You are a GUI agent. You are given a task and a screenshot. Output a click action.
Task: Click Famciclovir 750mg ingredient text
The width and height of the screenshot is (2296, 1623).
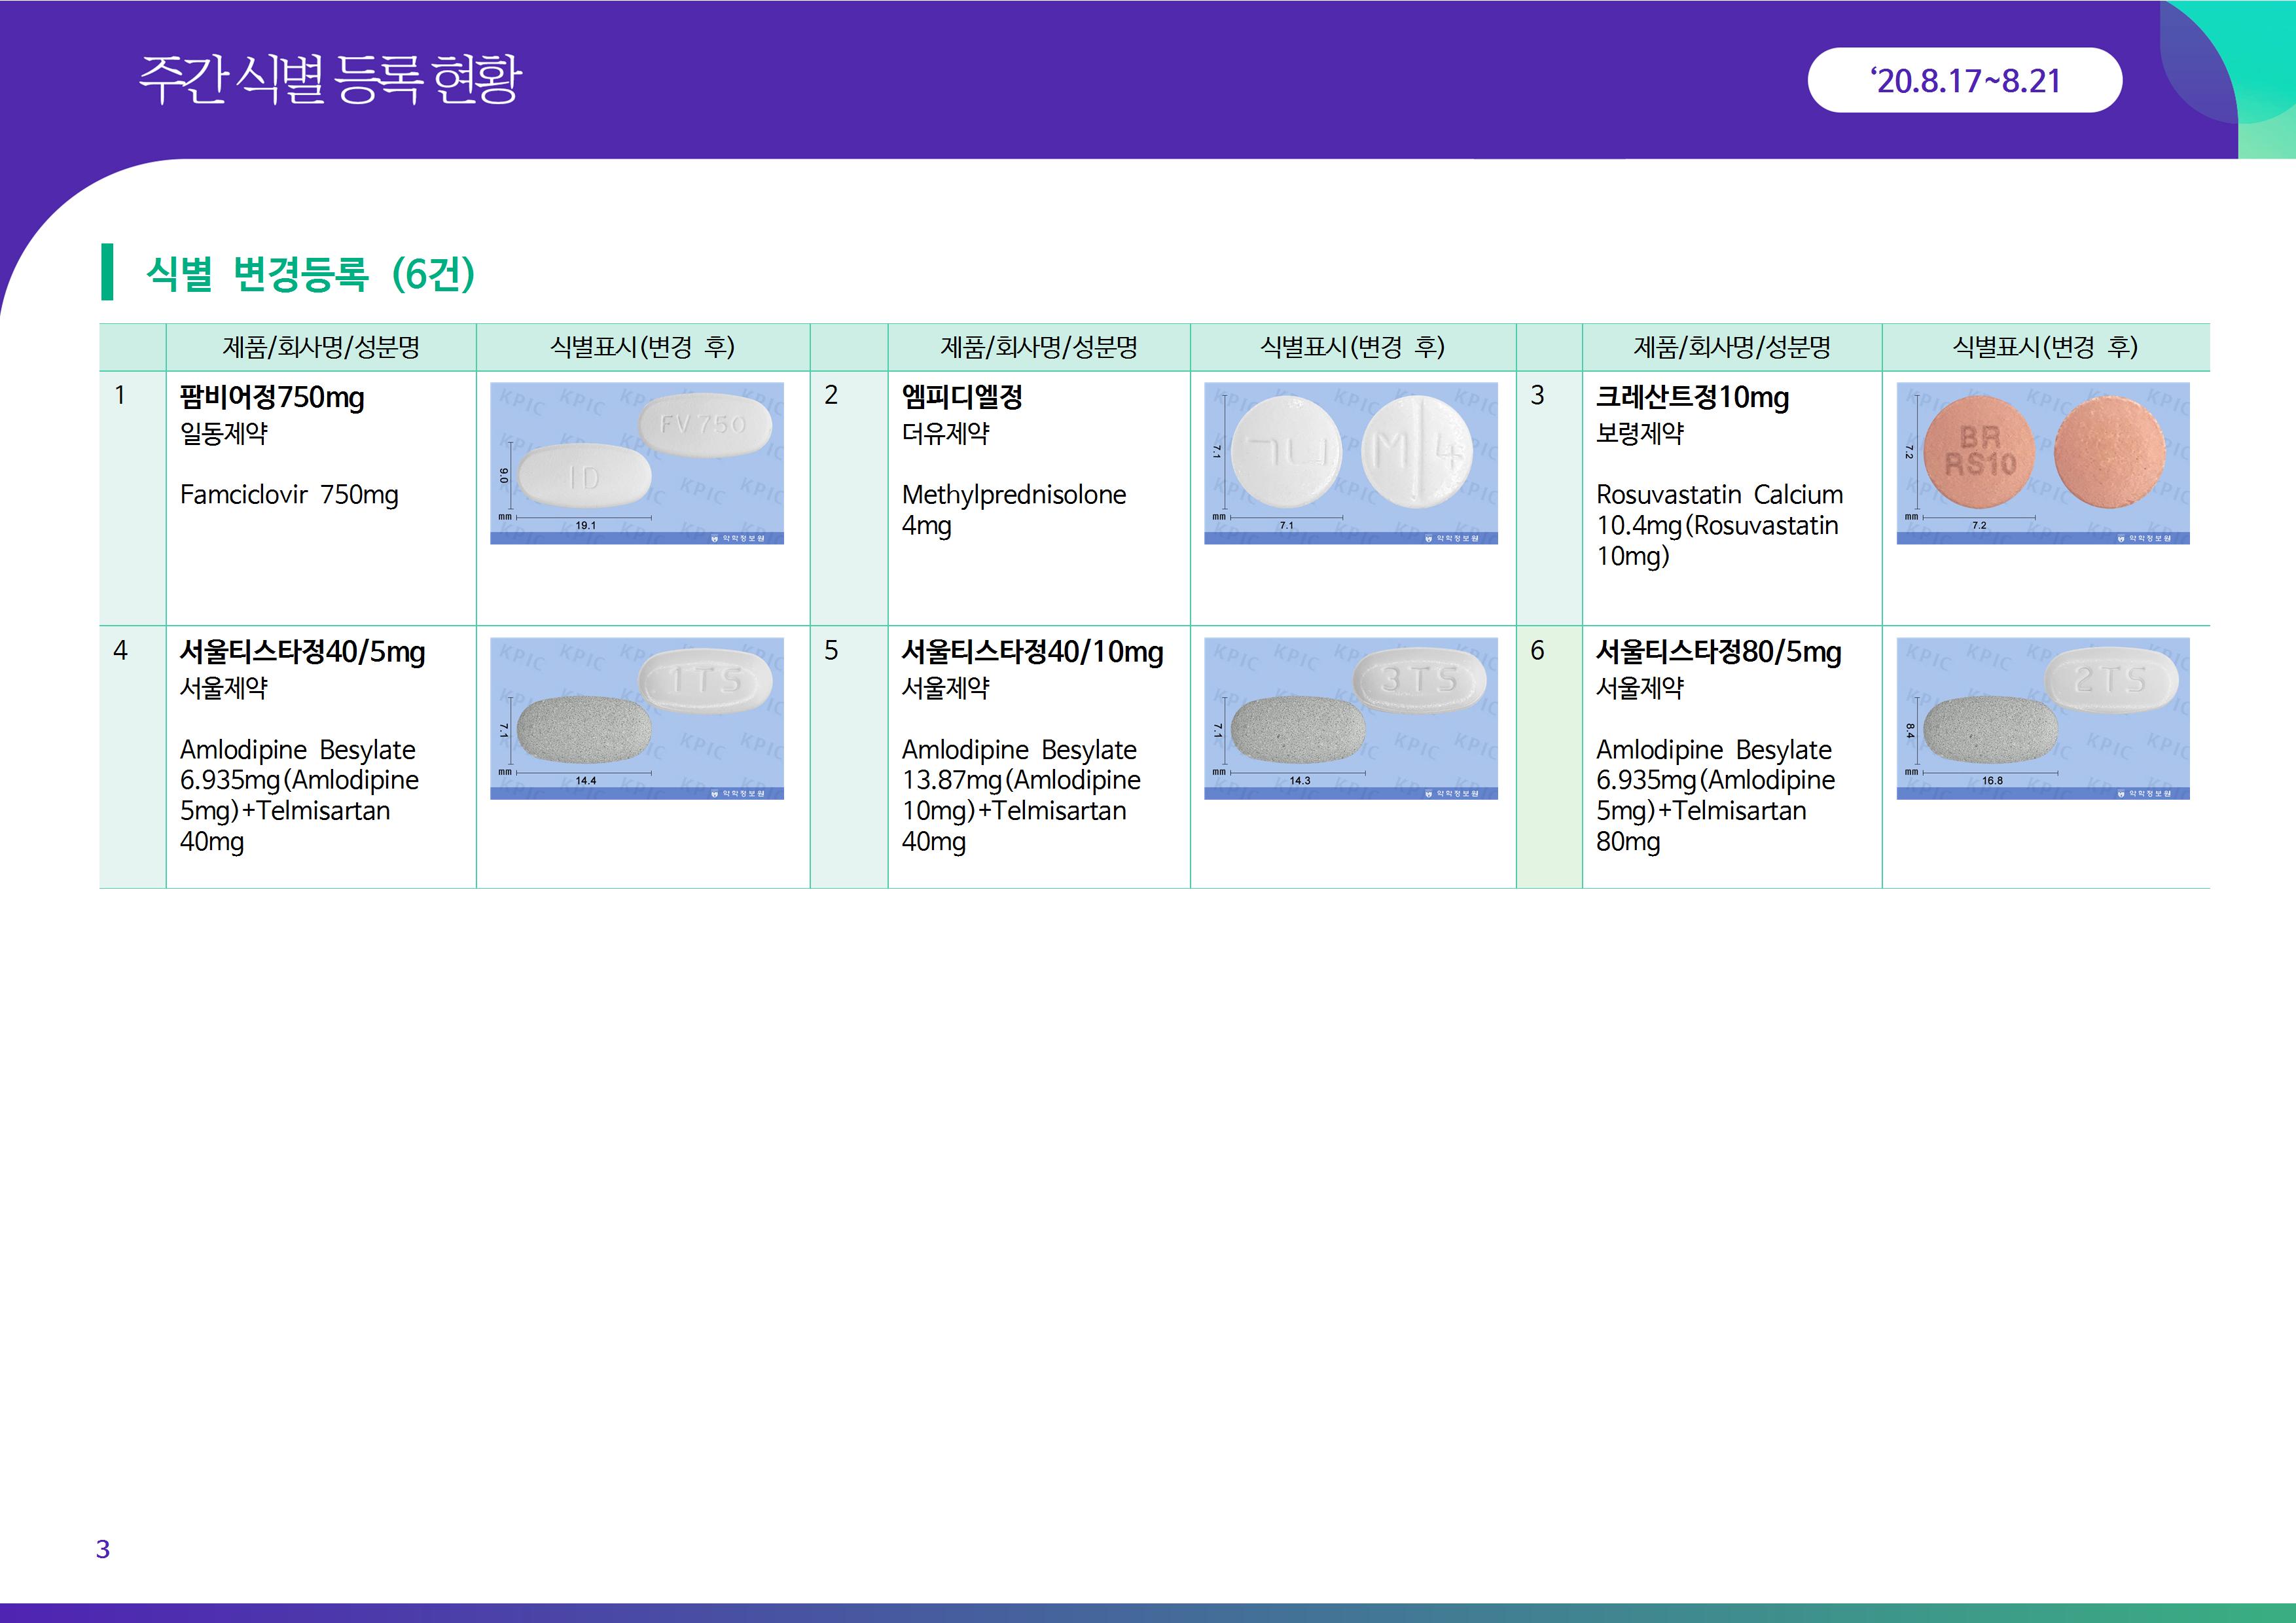289,494
